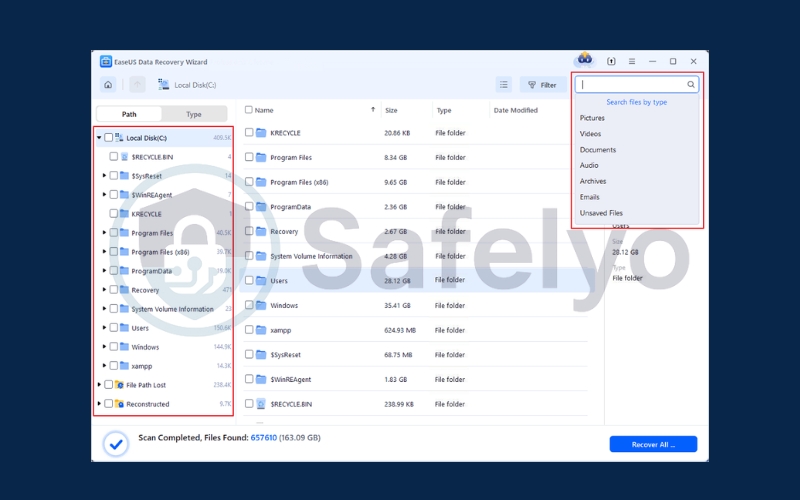Tick the Users checkbox in tree
800x500 pixels.
pyautogui.click(x=113, y=328)
